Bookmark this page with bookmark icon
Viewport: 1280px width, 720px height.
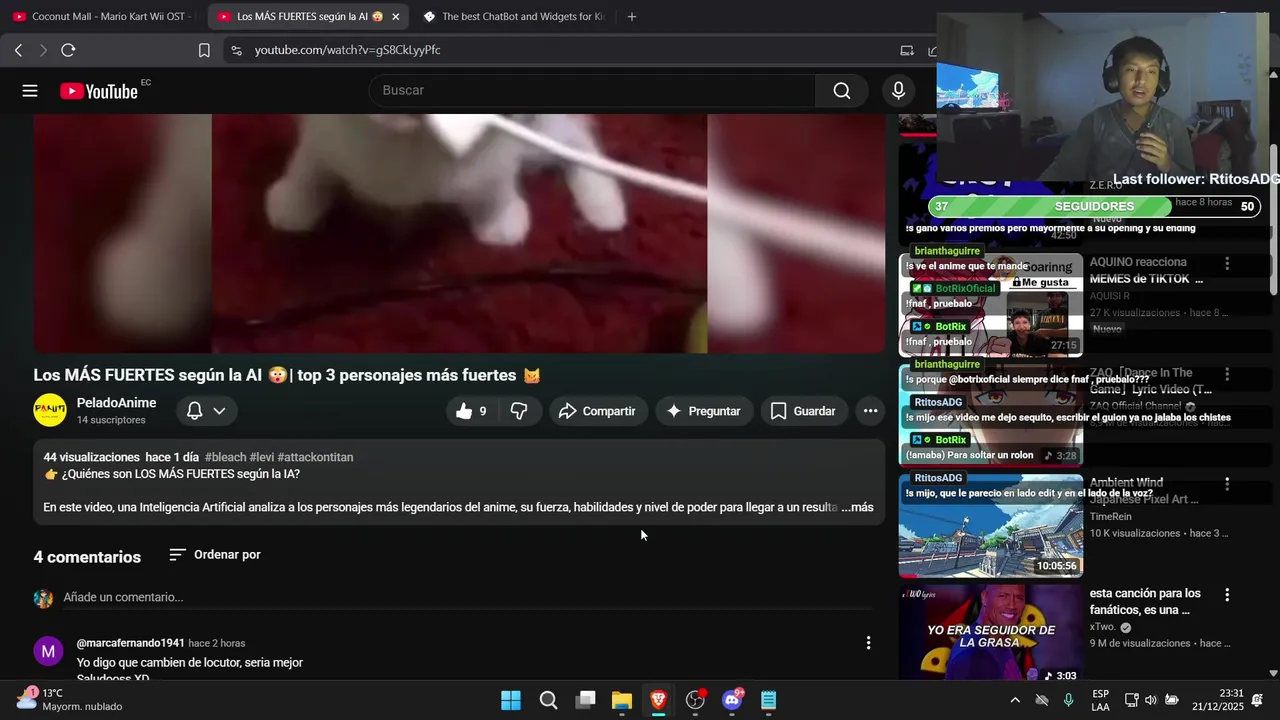click(204, 50)
